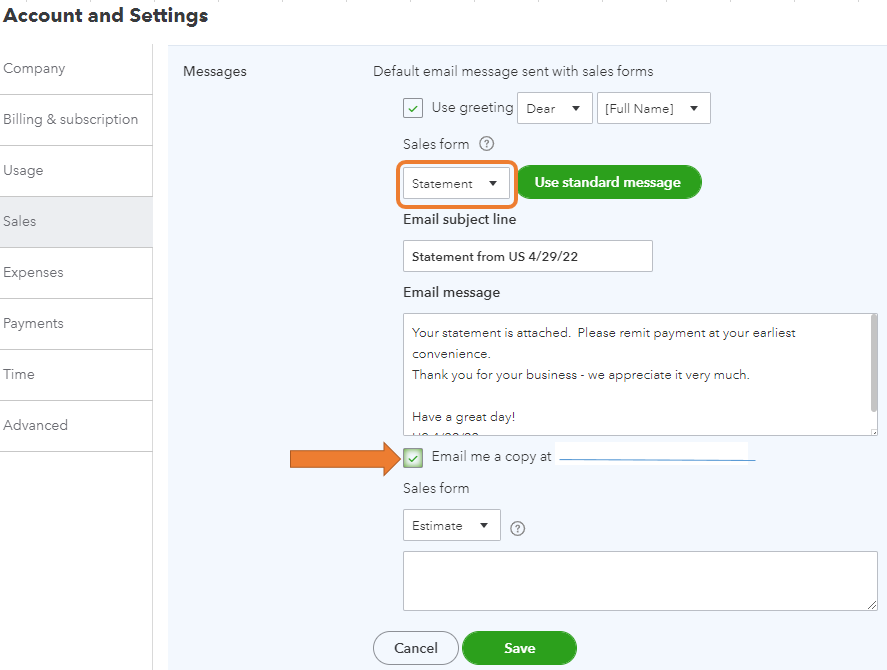Open the Dear greeting dropdown
Viewport: 887px width, 670px height.
554,108
